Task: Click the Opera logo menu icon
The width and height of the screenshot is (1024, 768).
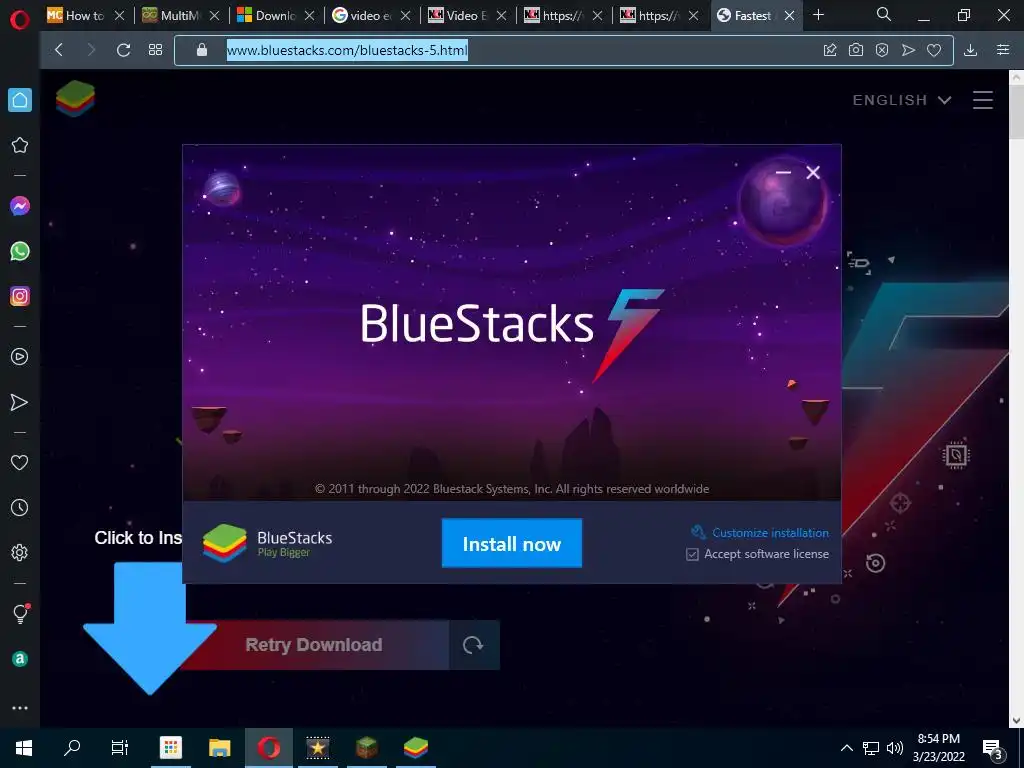Action: pos(20,19)
